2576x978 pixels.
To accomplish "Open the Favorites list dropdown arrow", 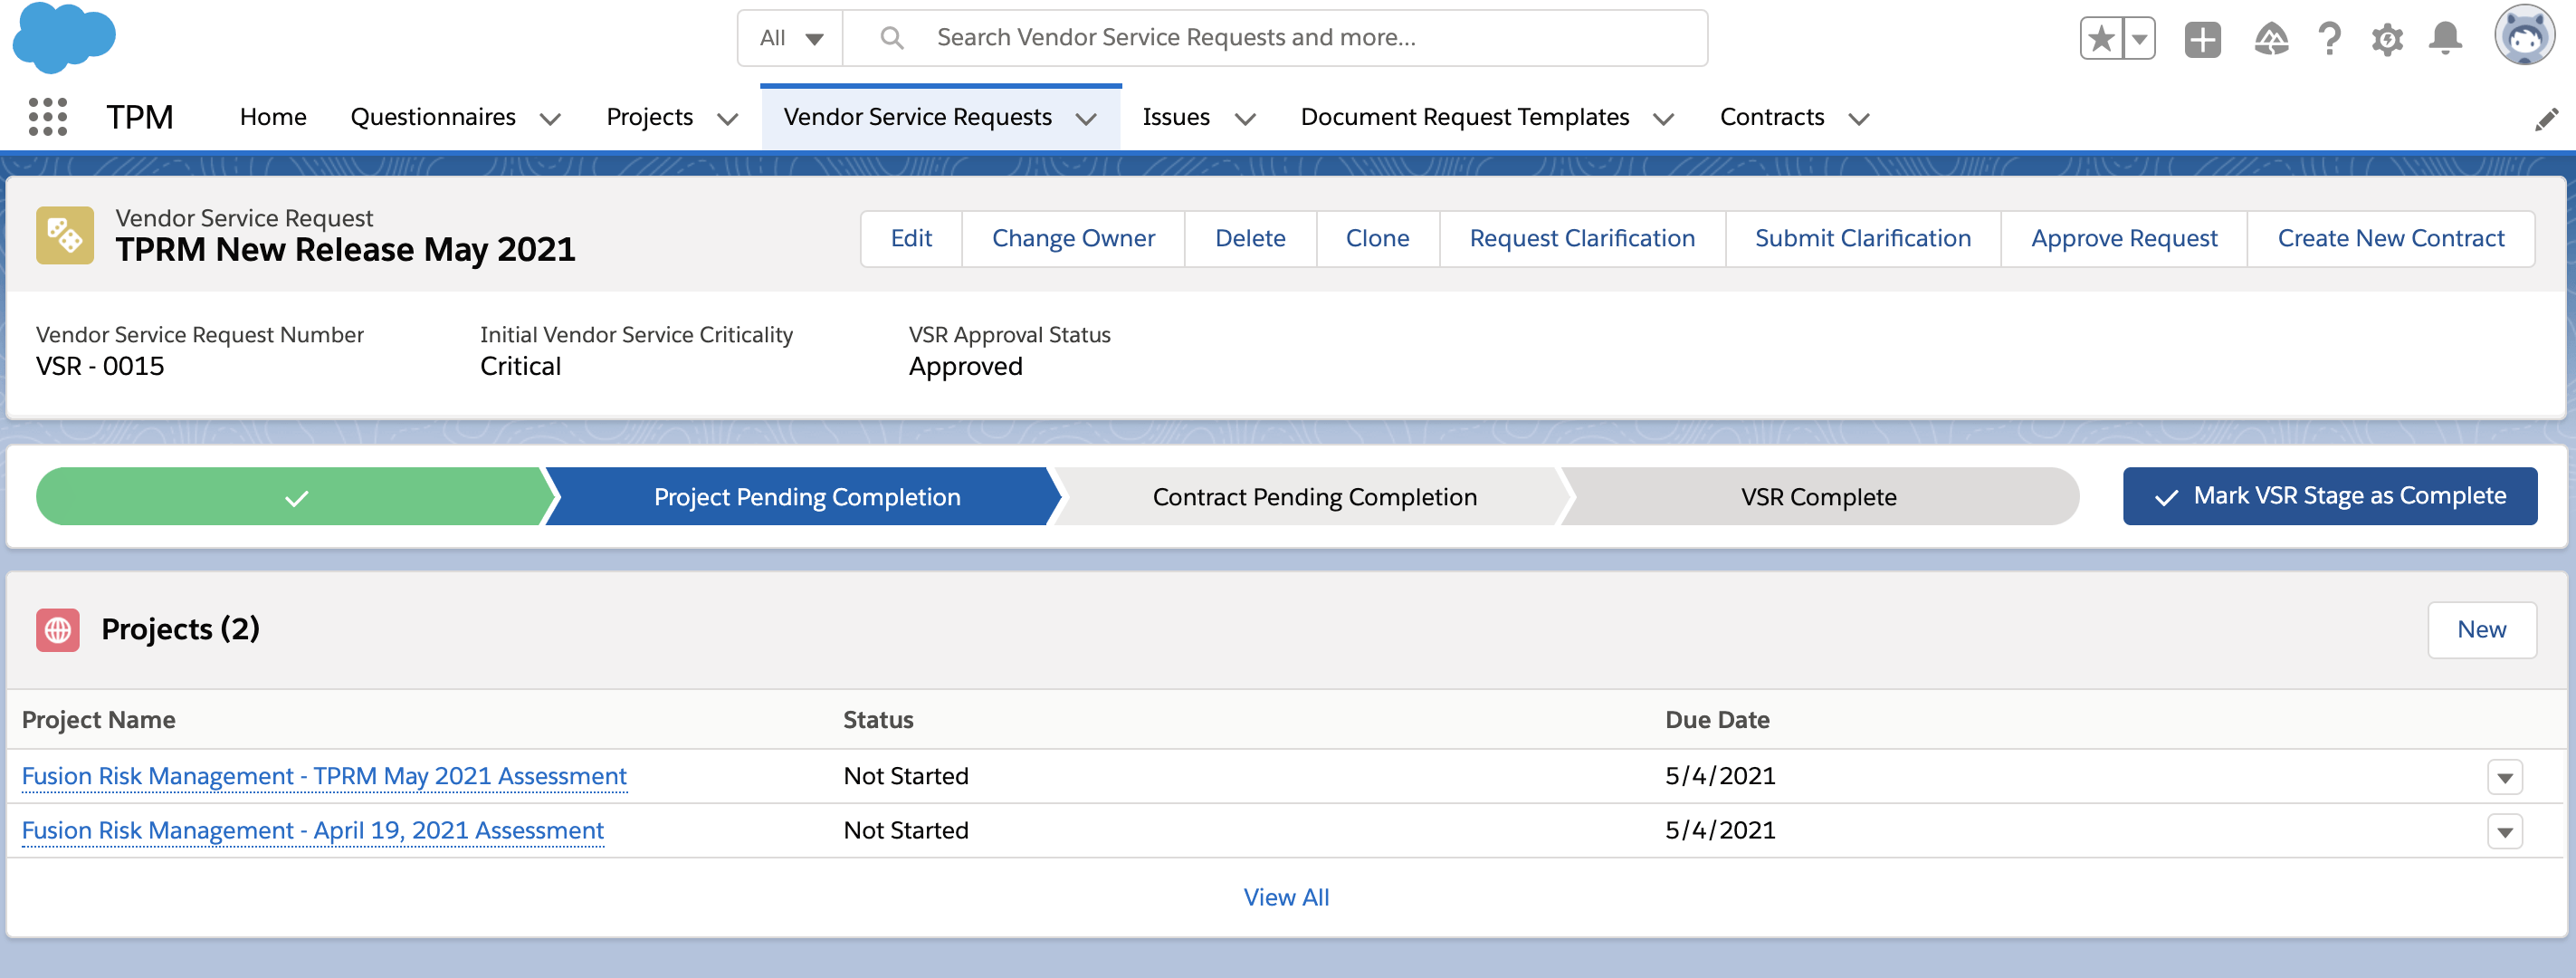I will click(2138, 39).
